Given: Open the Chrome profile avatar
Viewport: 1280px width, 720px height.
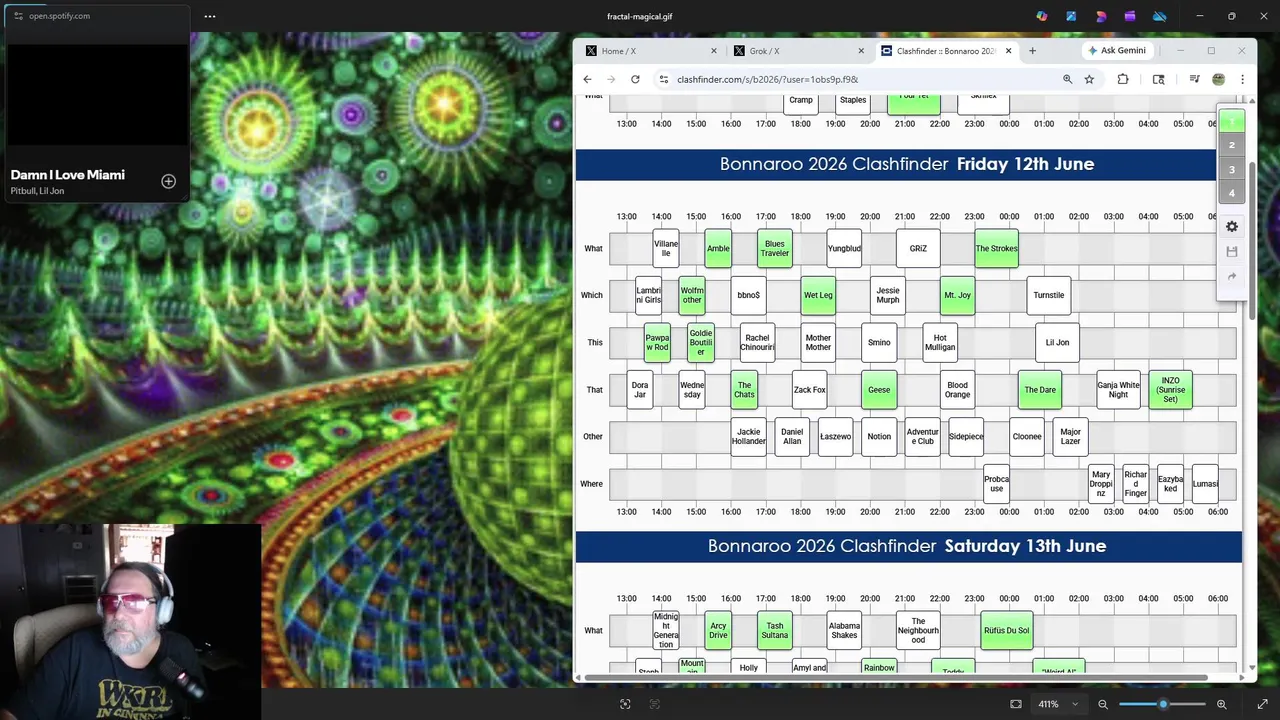Looking at the screenshot, I should (x=1218, y=79).
